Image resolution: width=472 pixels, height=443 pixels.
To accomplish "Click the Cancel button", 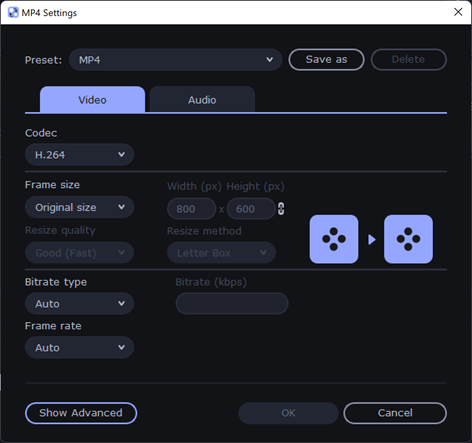I will click(x=395, y=413).
